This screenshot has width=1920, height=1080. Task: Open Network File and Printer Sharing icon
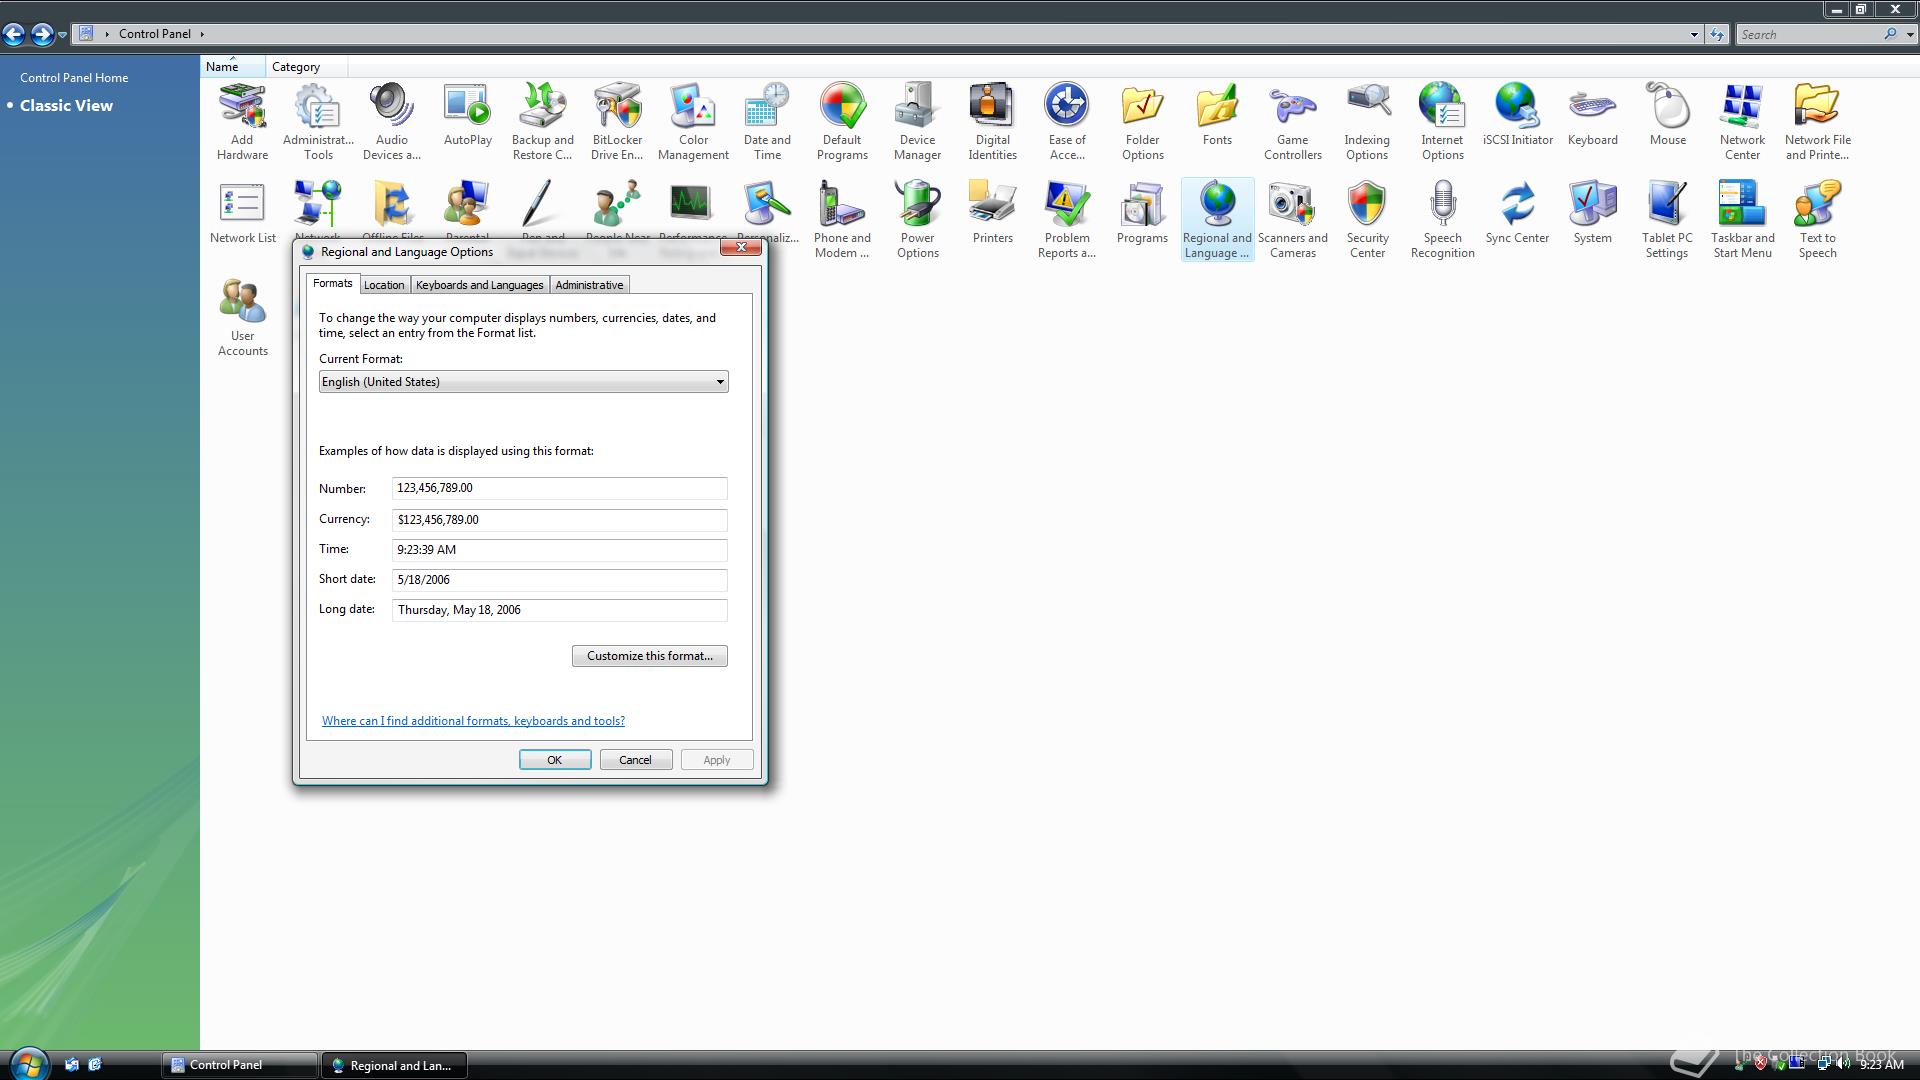coord(1817,121)
